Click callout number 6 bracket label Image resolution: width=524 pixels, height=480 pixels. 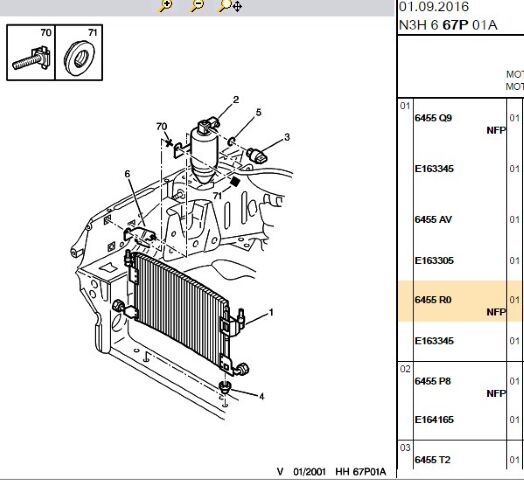point(127,174)
